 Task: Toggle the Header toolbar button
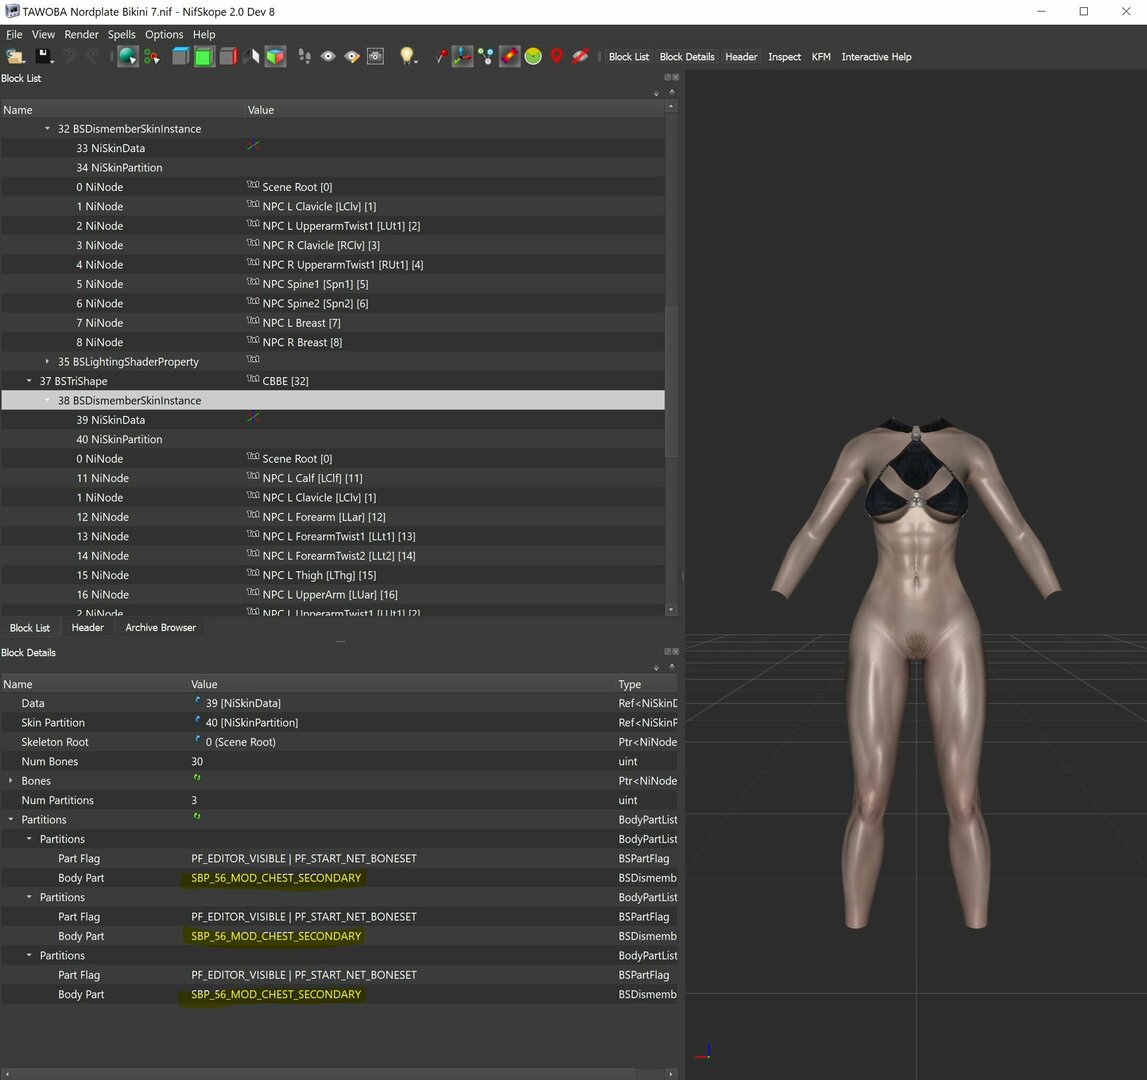(741, 56)
